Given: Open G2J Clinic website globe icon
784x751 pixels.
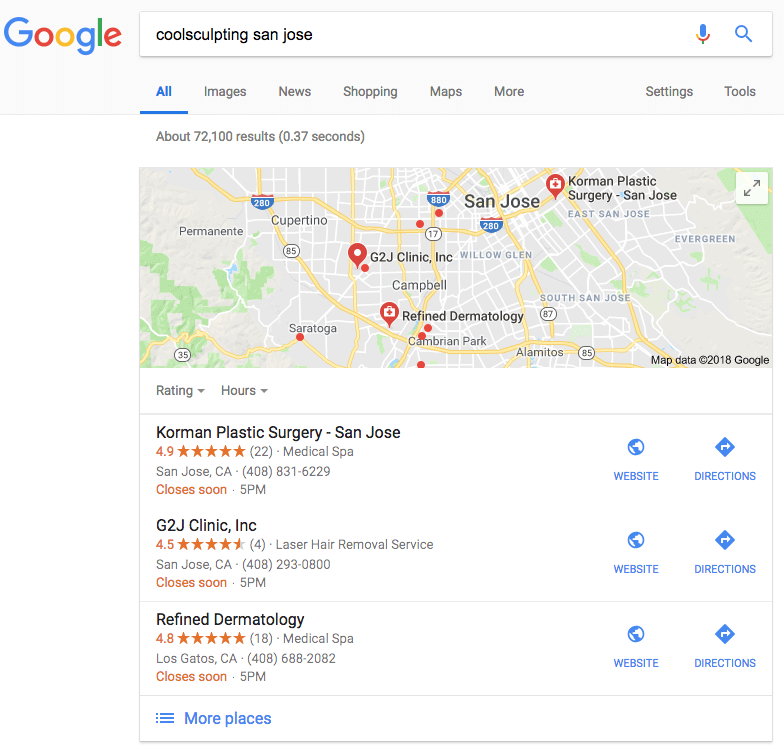Looking at the screenshot, I should point(636,540).
